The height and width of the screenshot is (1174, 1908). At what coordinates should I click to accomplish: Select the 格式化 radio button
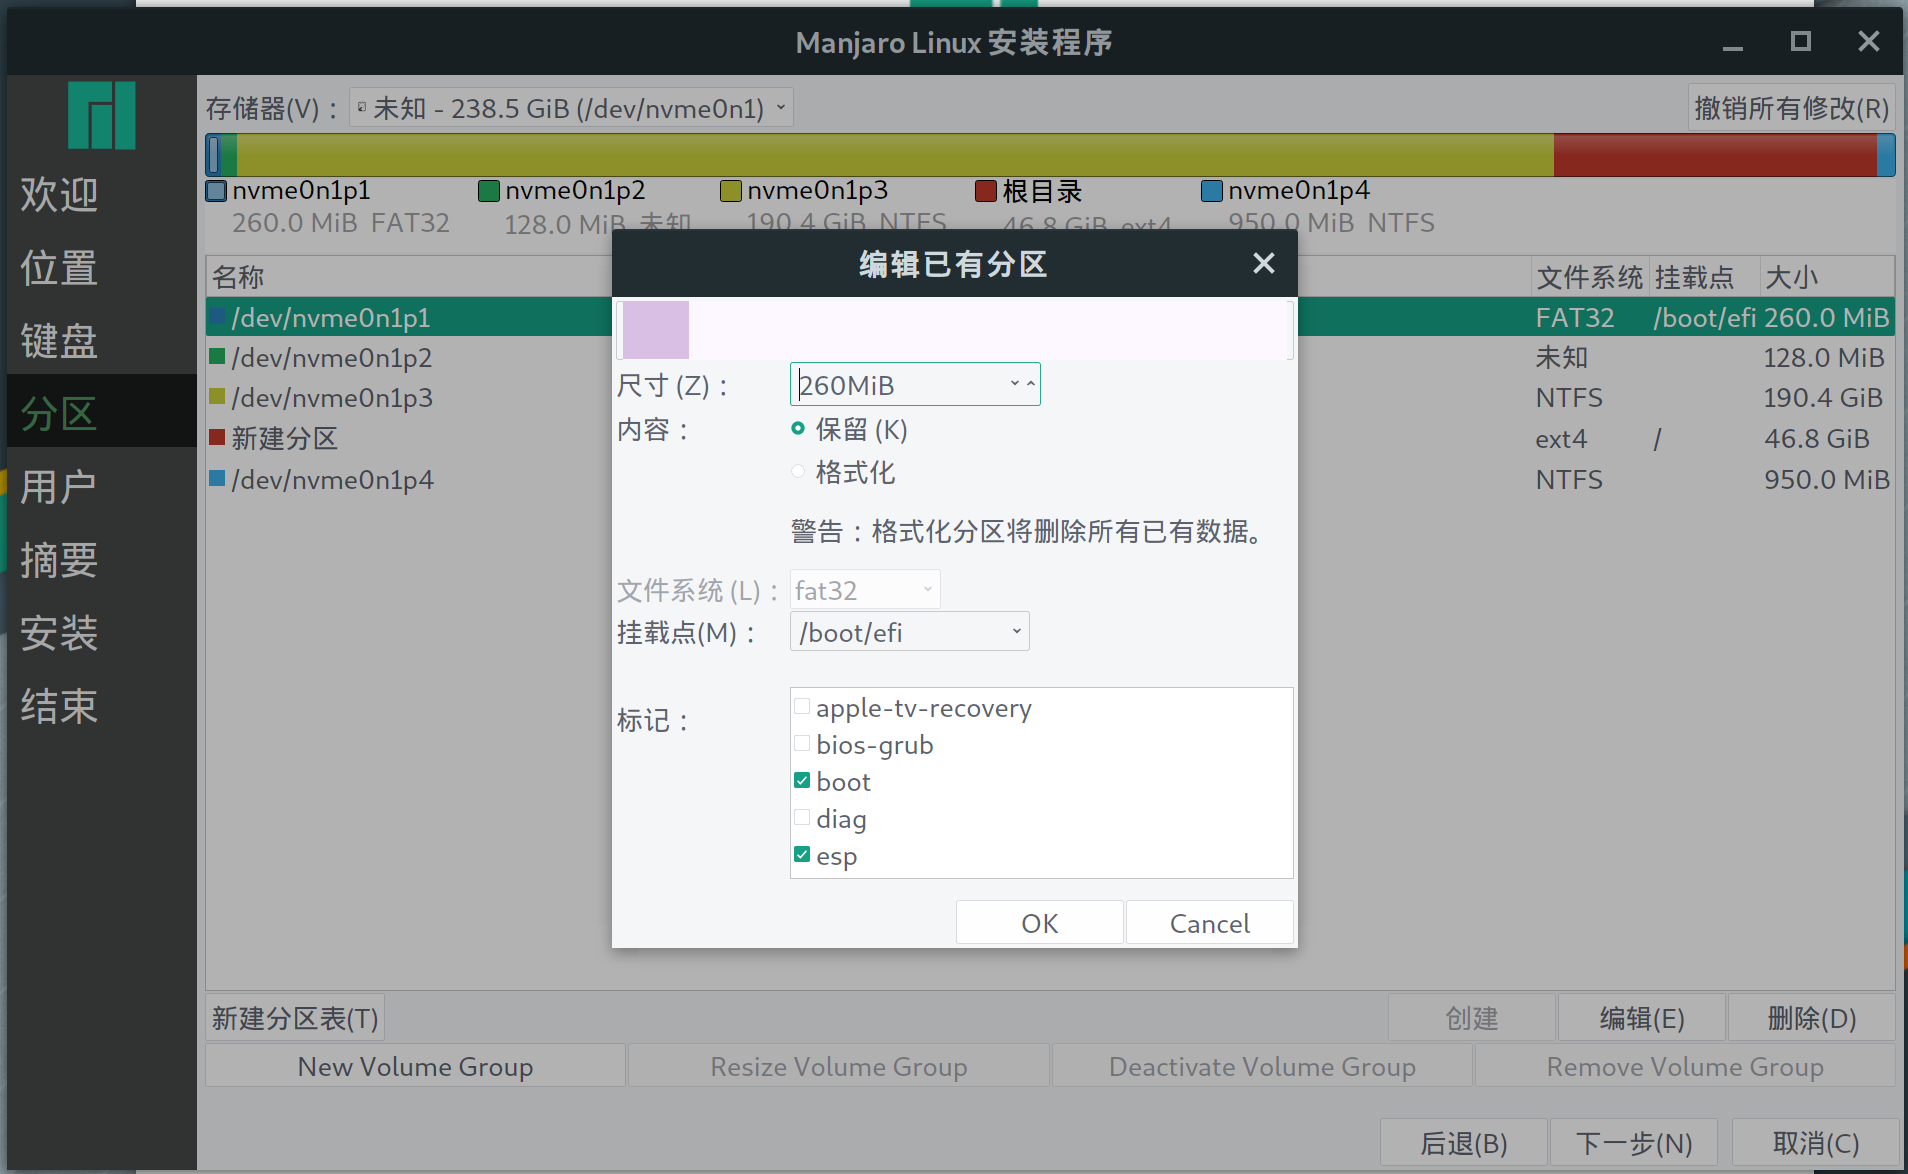(x=797, y=471)
